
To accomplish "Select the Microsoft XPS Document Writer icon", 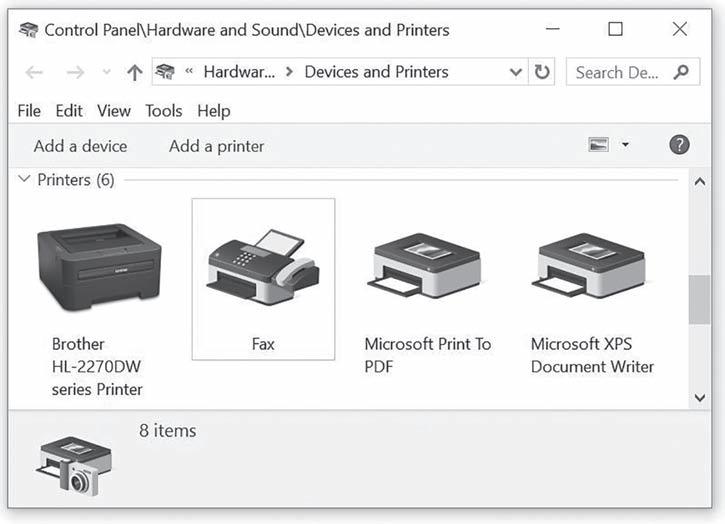I will [589, 265].
